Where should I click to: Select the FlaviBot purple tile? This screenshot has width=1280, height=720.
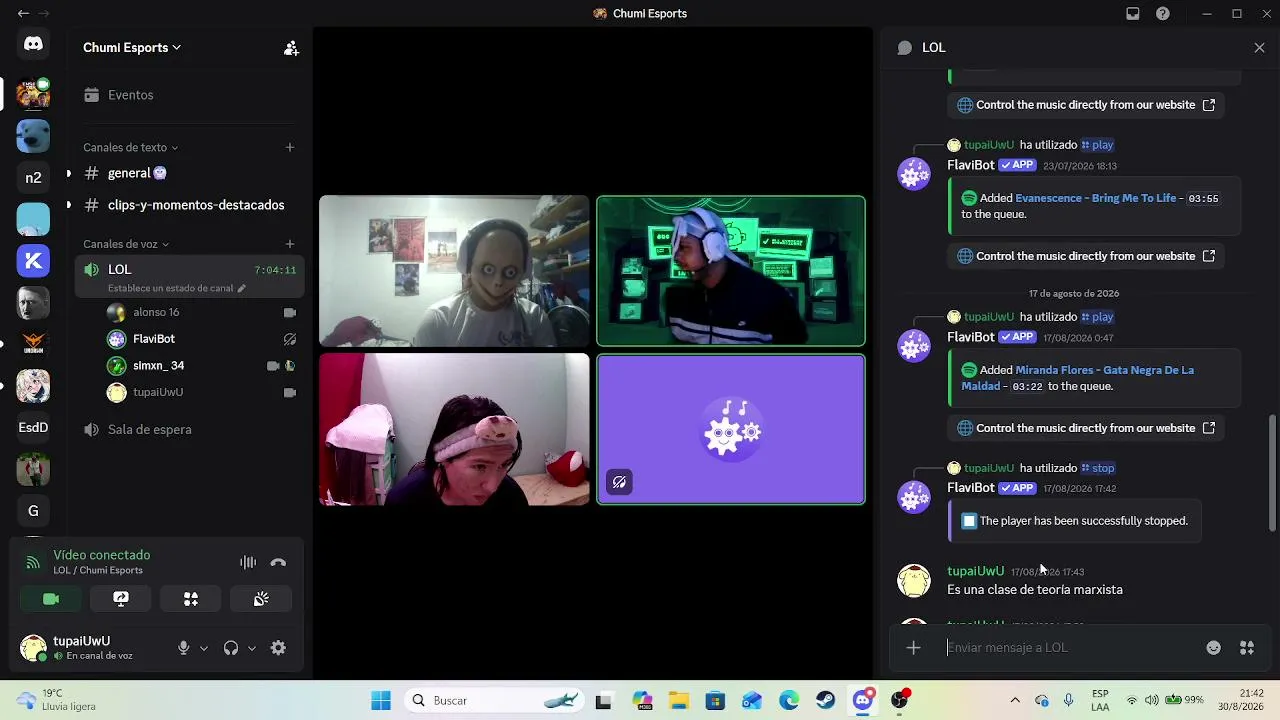[731, 429]
